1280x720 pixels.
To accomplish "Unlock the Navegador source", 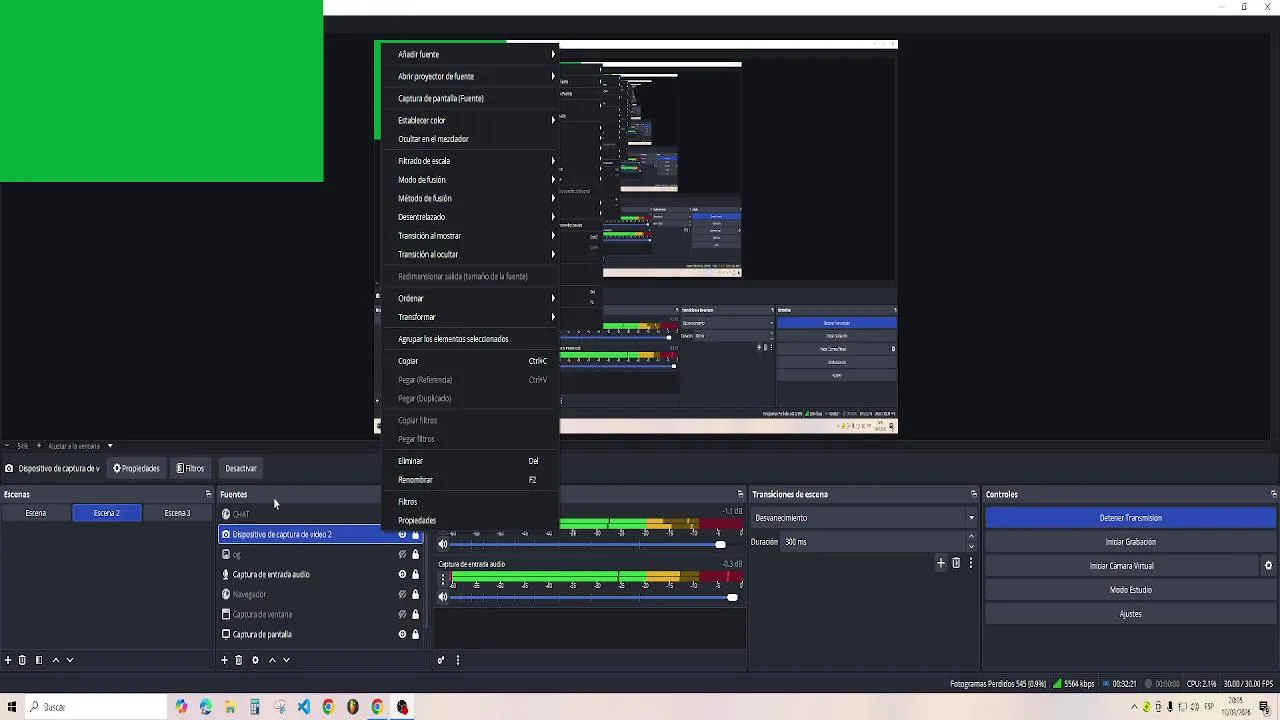I will point(415,594).
